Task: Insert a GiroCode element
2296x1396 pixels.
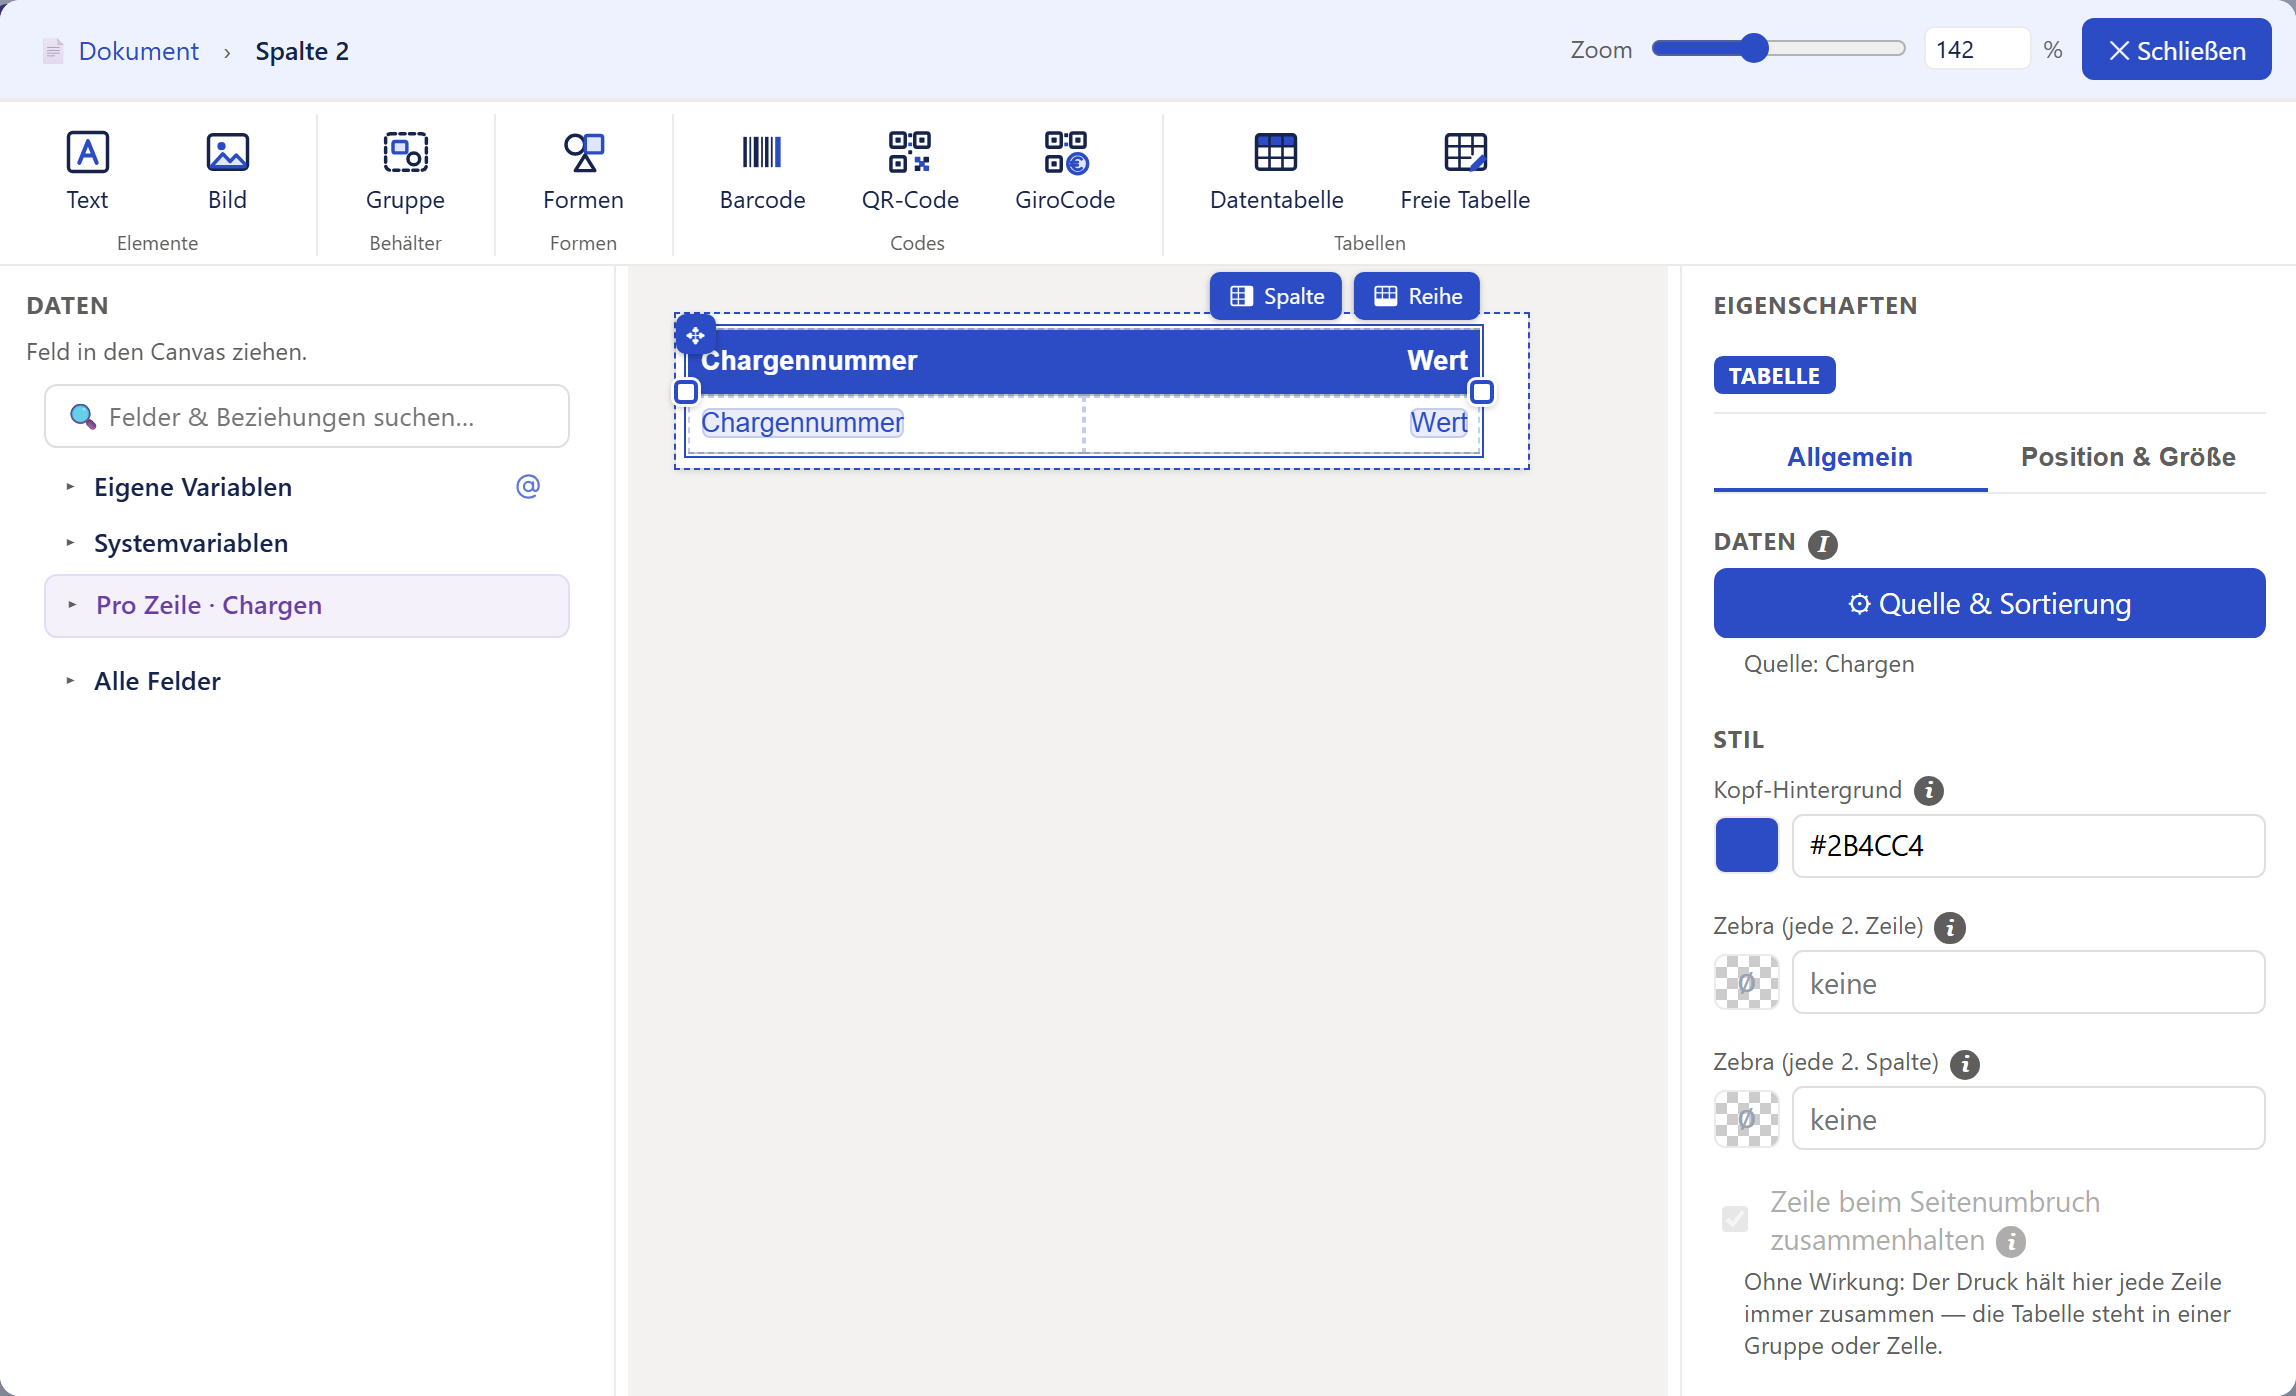Action: (x=1065, y=171)
